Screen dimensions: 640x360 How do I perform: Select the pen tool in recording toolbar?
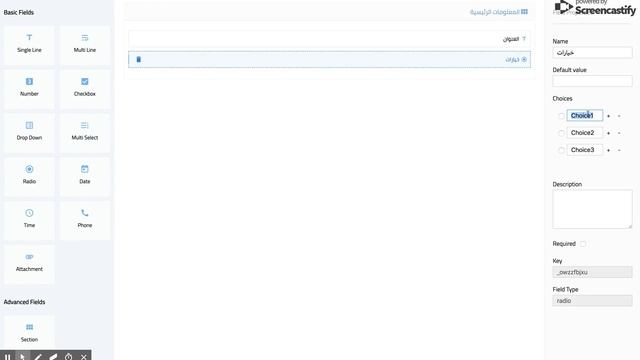tap(38, 357)
